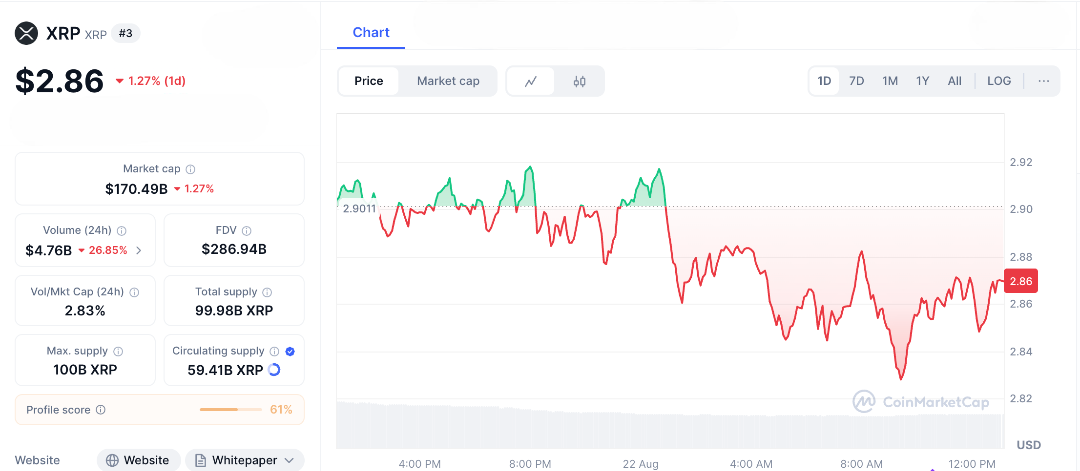Select the 1Y time range
The height and width of the screenshot is (471, 1080).
coord(923,81)
